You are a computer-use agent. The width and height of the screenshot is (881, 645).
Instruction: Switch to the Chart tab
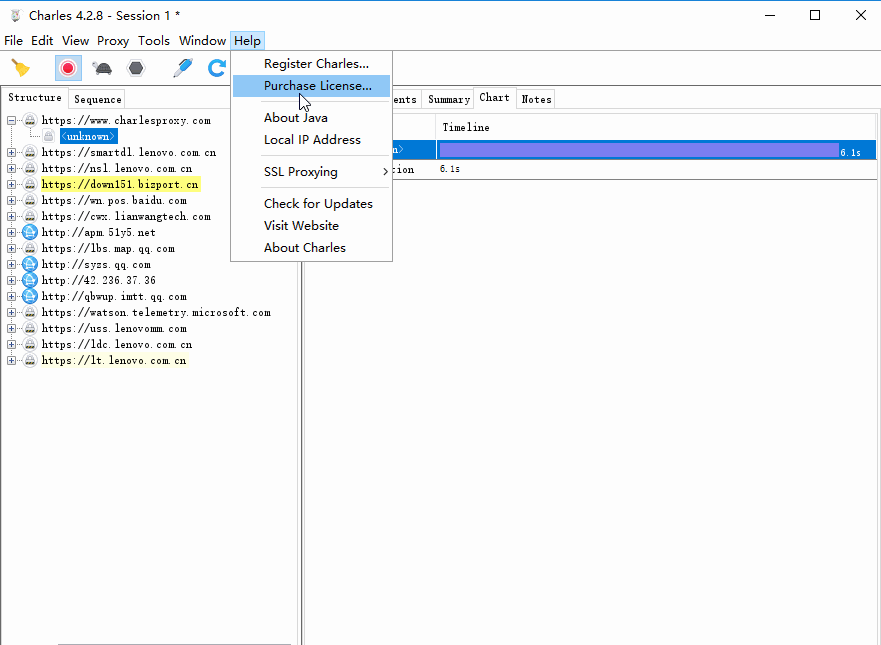(494, 98)
